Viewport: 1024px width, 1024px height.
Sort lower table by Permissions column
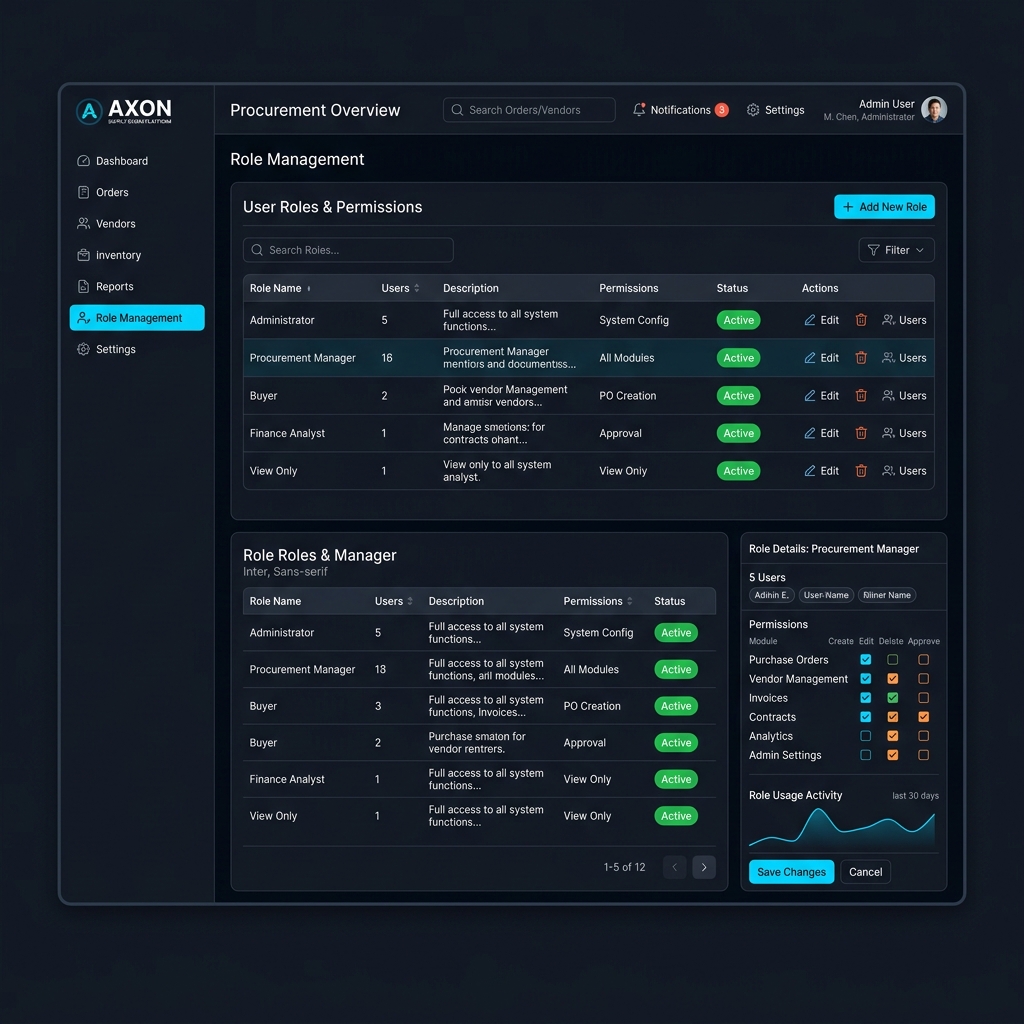[629, 601]
